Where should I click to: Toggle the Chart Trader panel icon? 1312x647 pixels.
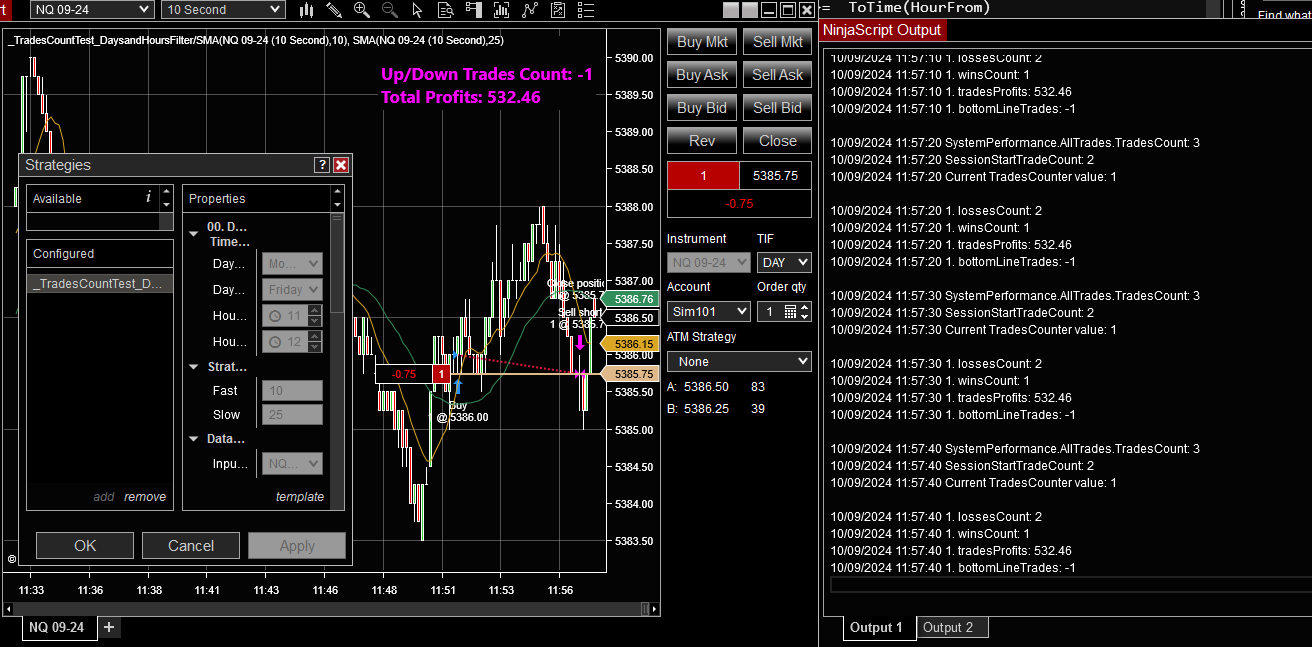[473, 11]
